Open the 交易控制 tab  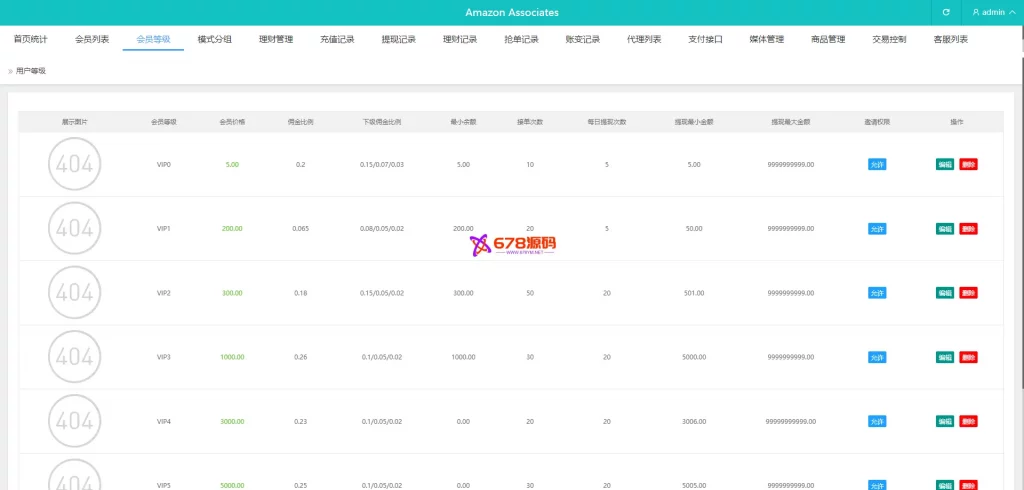[889, 39]
